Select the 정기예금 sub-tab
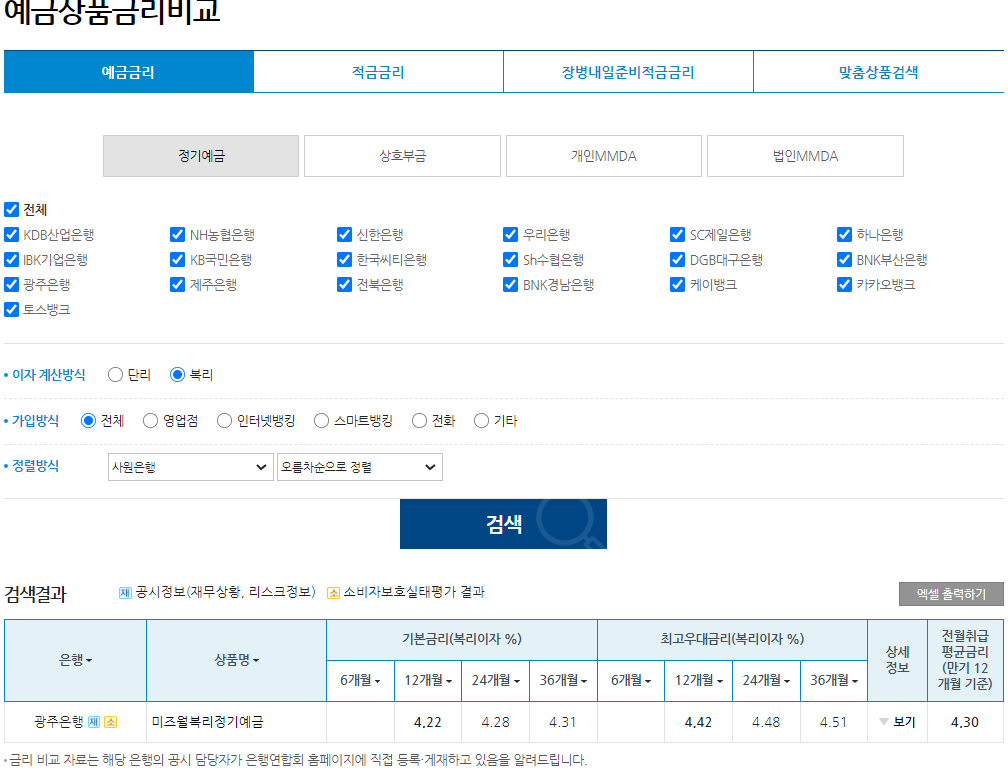The image size is (1008, 781). [x=201, y=156]
